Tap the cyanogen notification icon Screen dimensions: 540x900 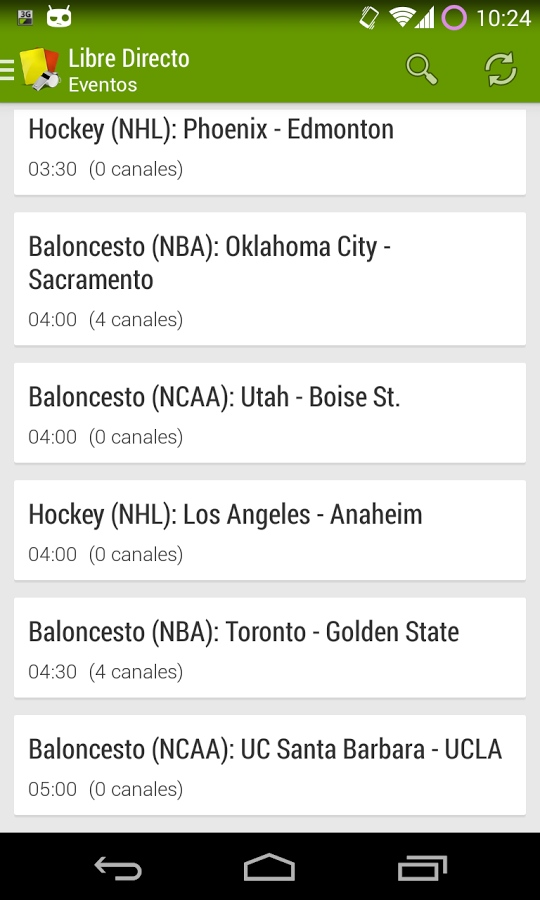point(59,17)
